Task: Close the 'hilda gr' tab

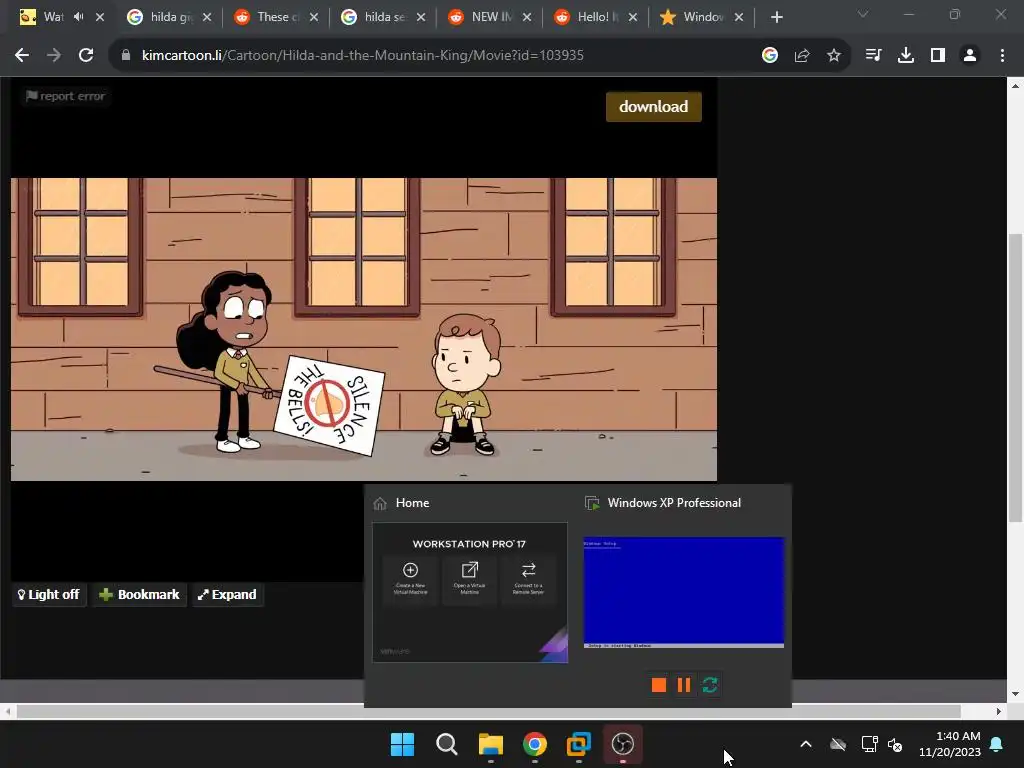Action: point(207,18)
